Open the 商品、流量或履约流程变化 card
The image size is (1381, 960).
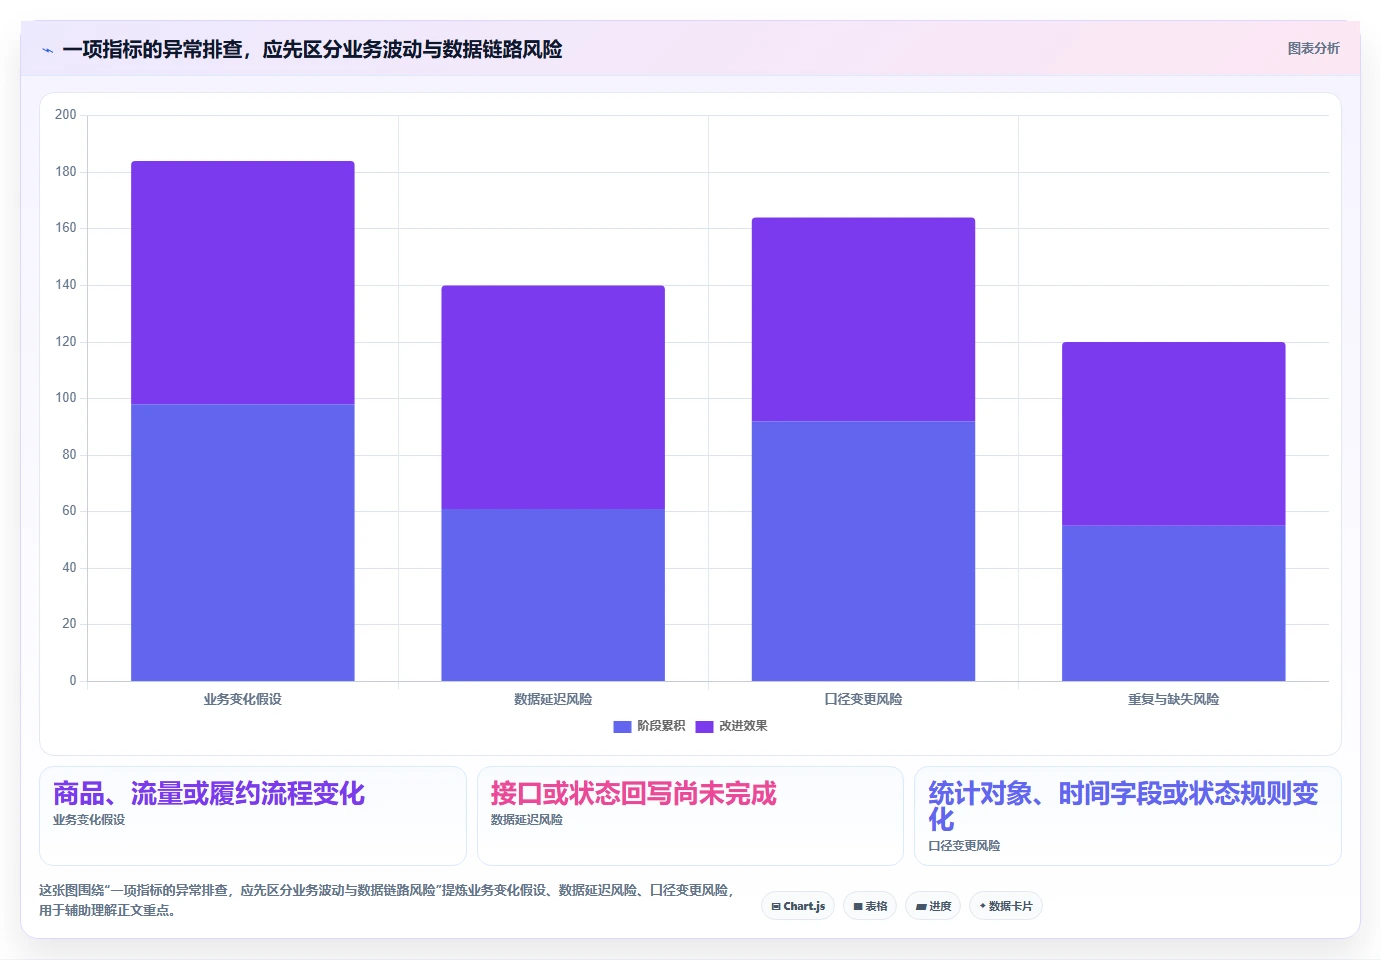[x=253, y=816]
